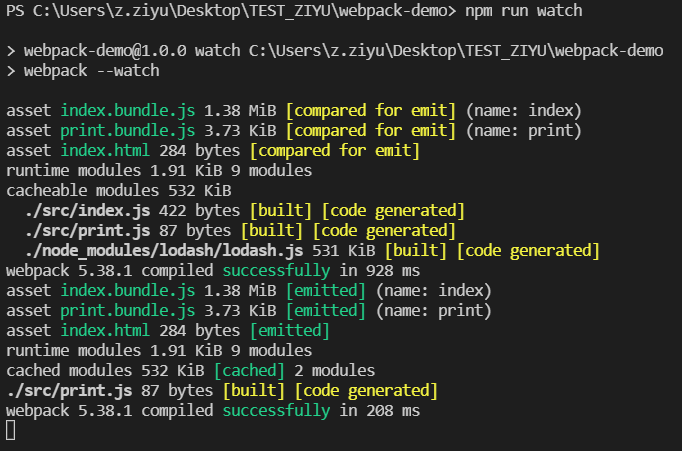
Task: Click the last './src/print.js' line above '208 ms'
Action: click(x=222, y=391)
